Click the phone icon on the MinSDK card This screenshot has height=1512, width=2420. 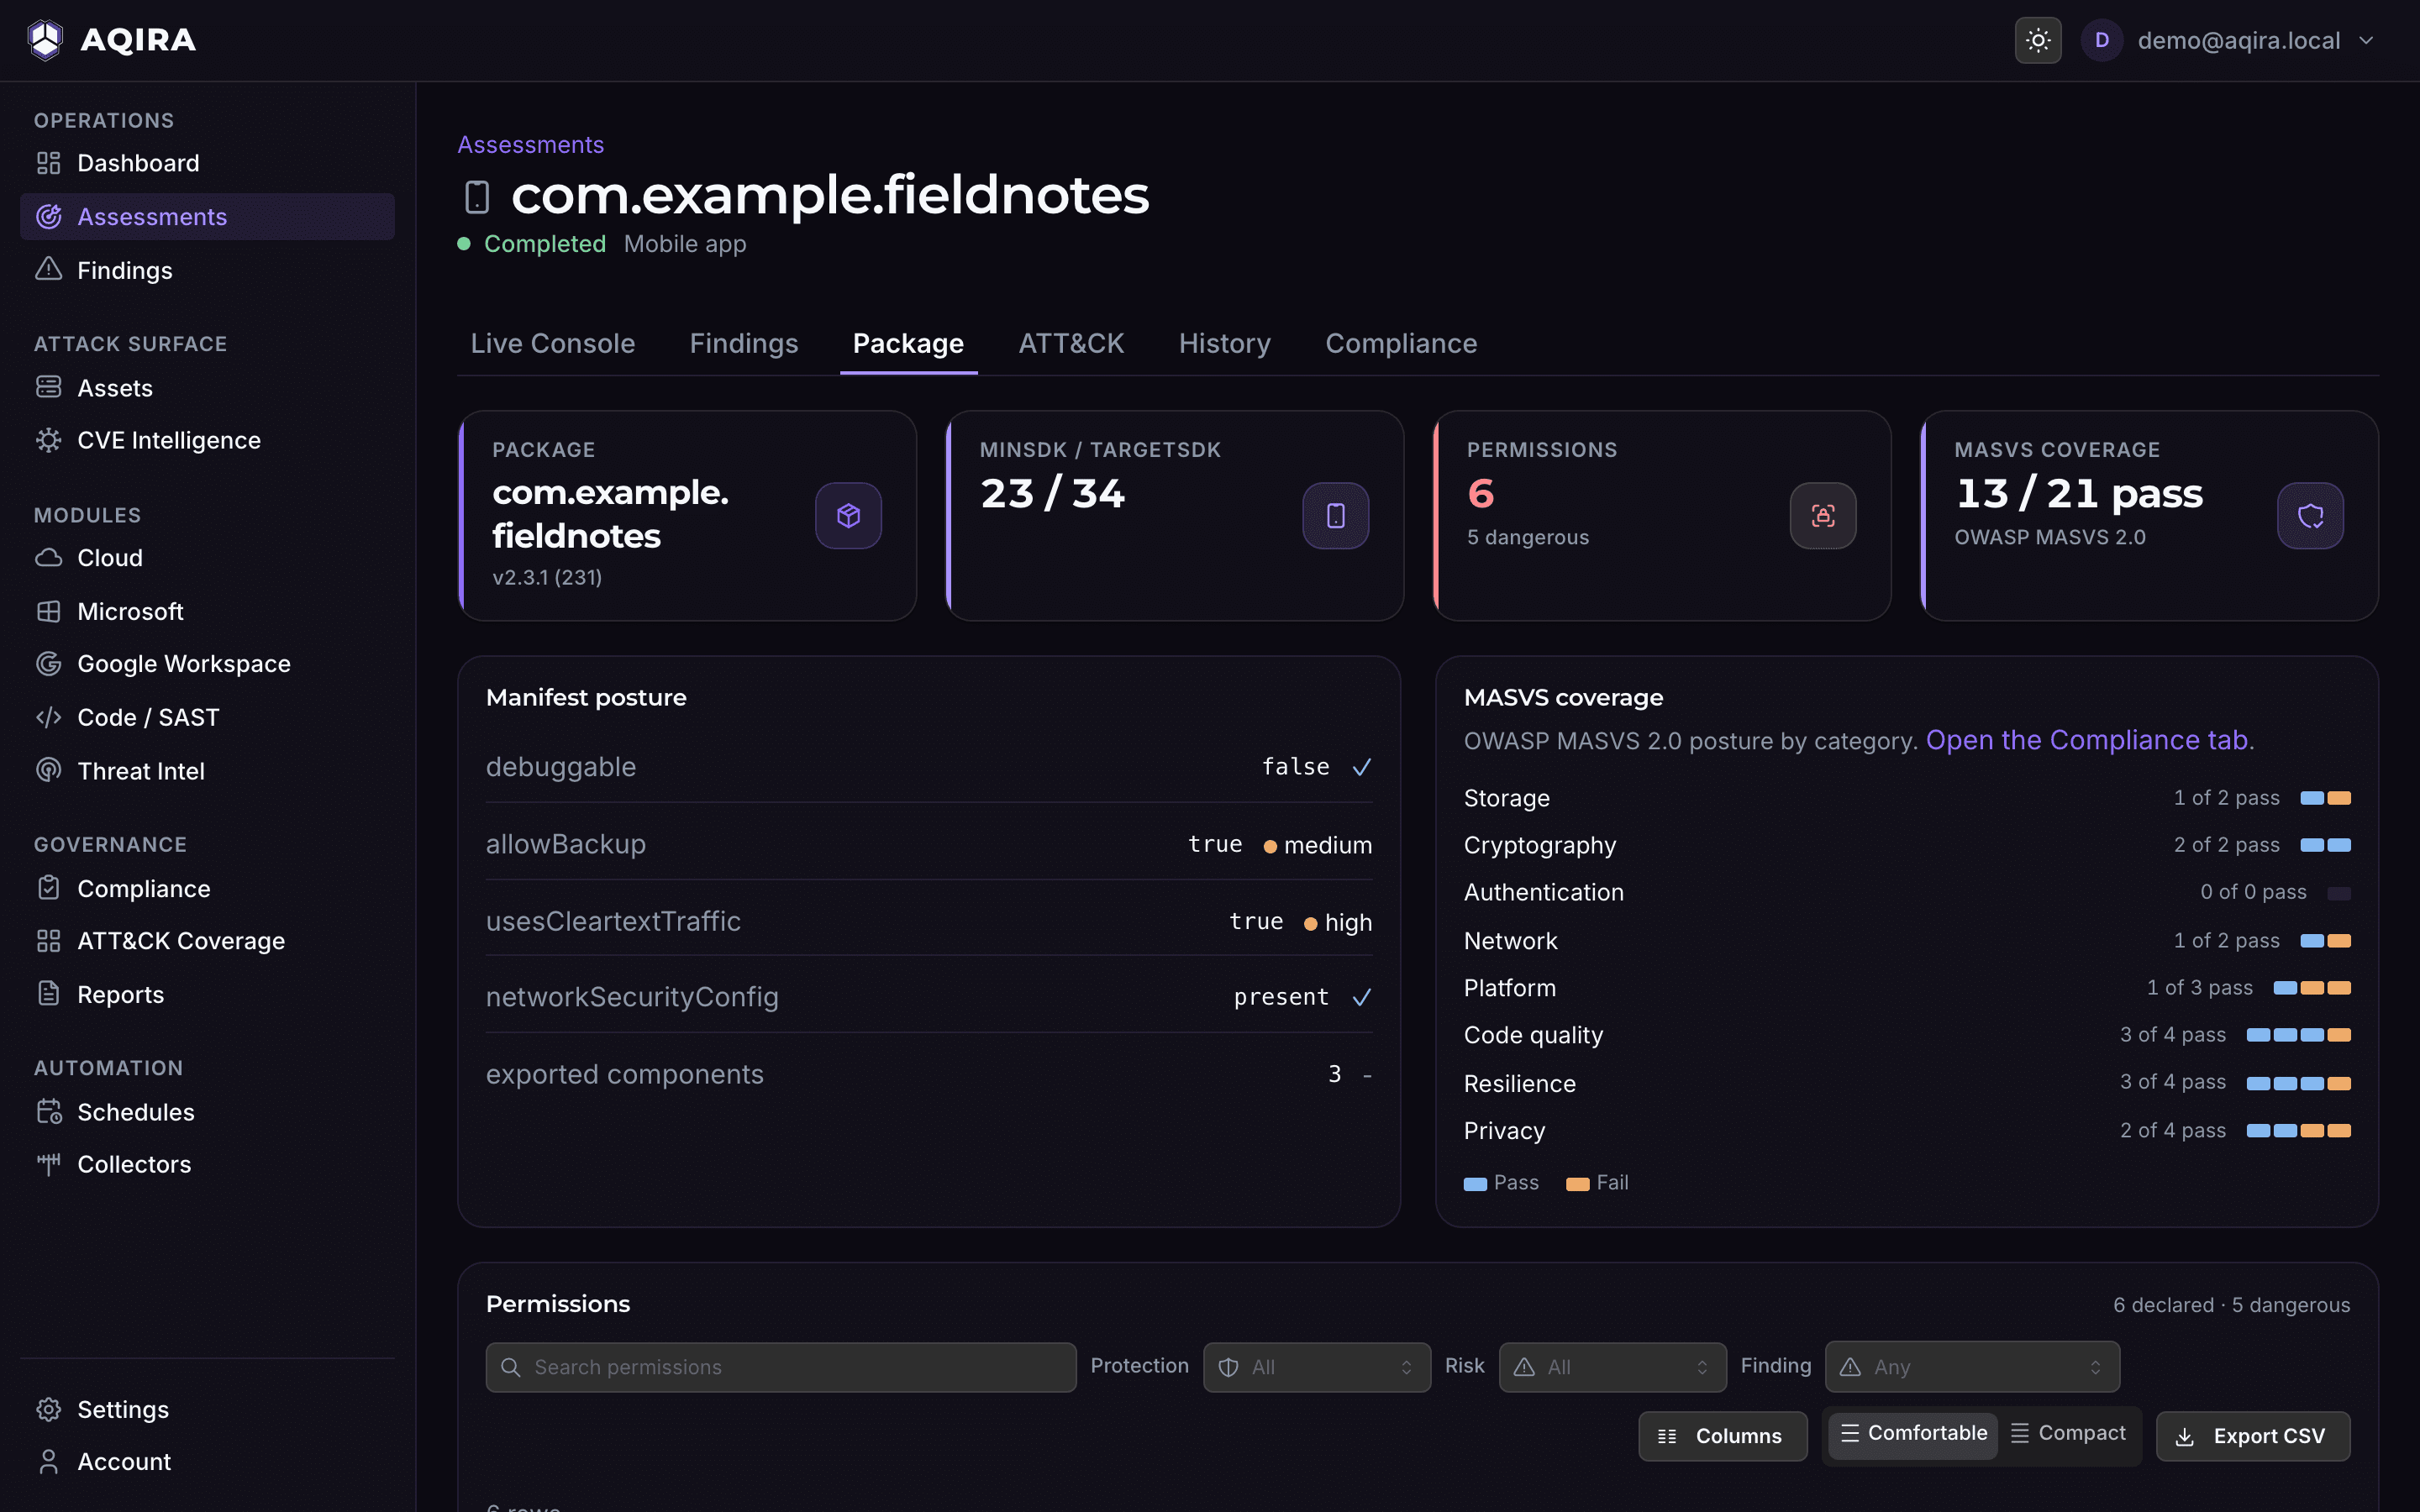point(1335,516)
